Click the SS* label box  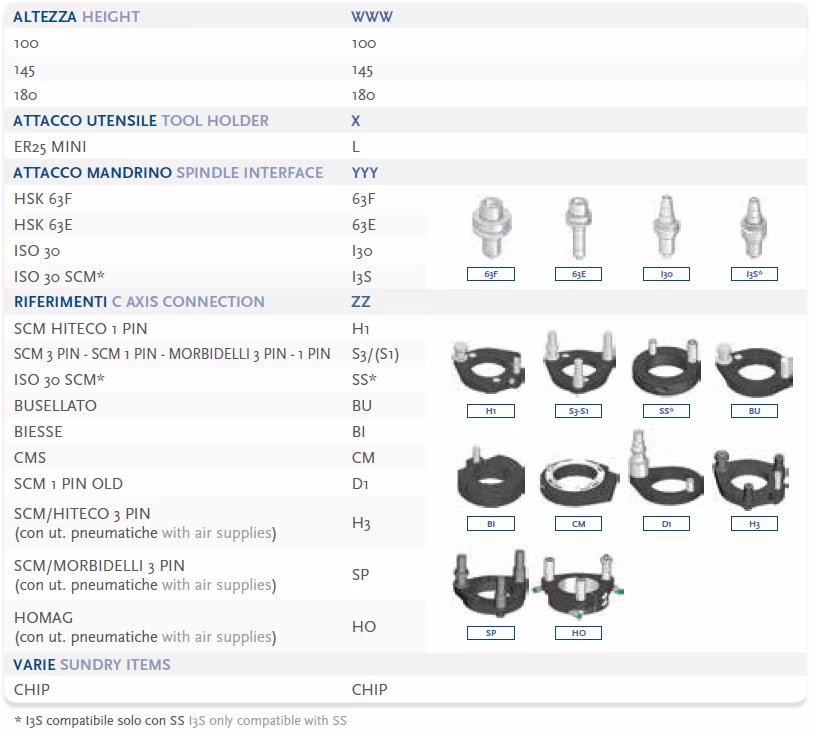pyautogui.click(x=667, y=411)
